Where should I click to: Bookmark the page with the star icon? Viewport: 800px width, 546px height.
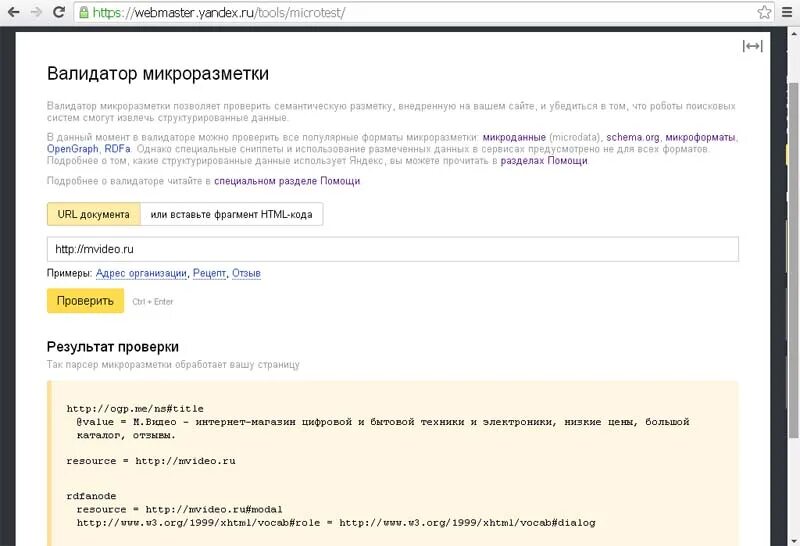(764, 12)
